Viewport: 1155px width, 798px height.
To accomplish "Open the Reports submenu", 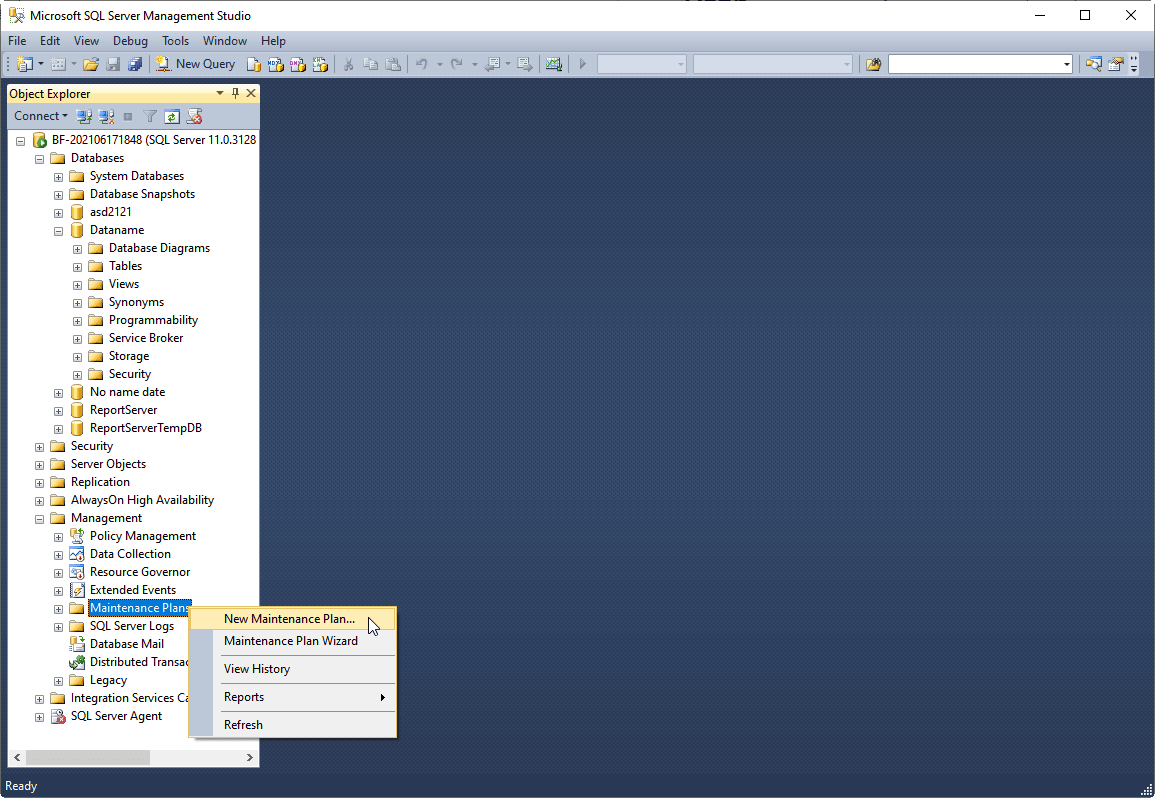I will click(293, 697).
